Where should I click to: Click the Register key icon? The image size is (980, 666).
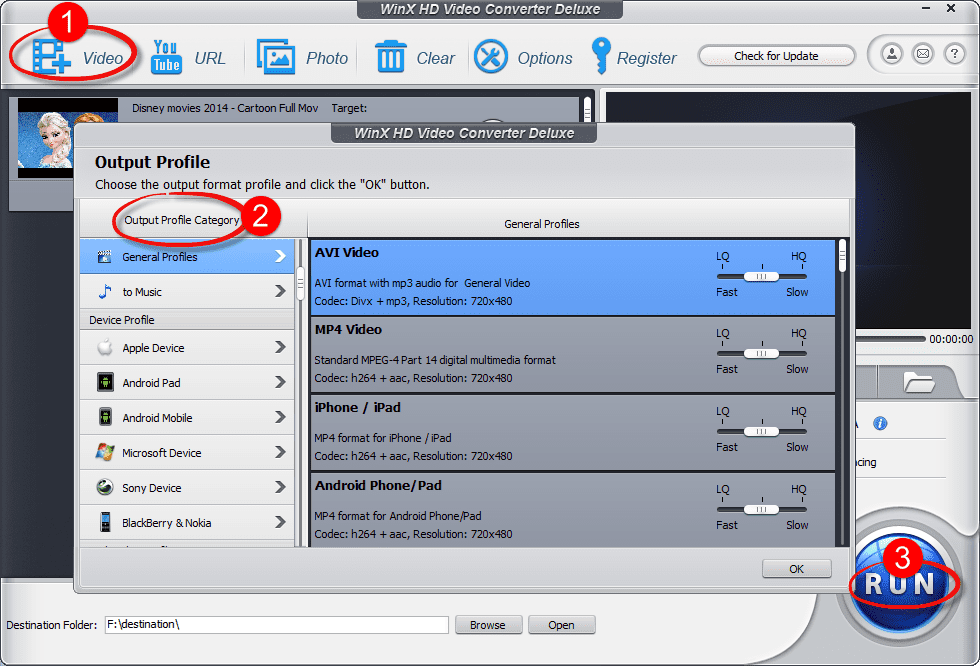coord(601,56)
